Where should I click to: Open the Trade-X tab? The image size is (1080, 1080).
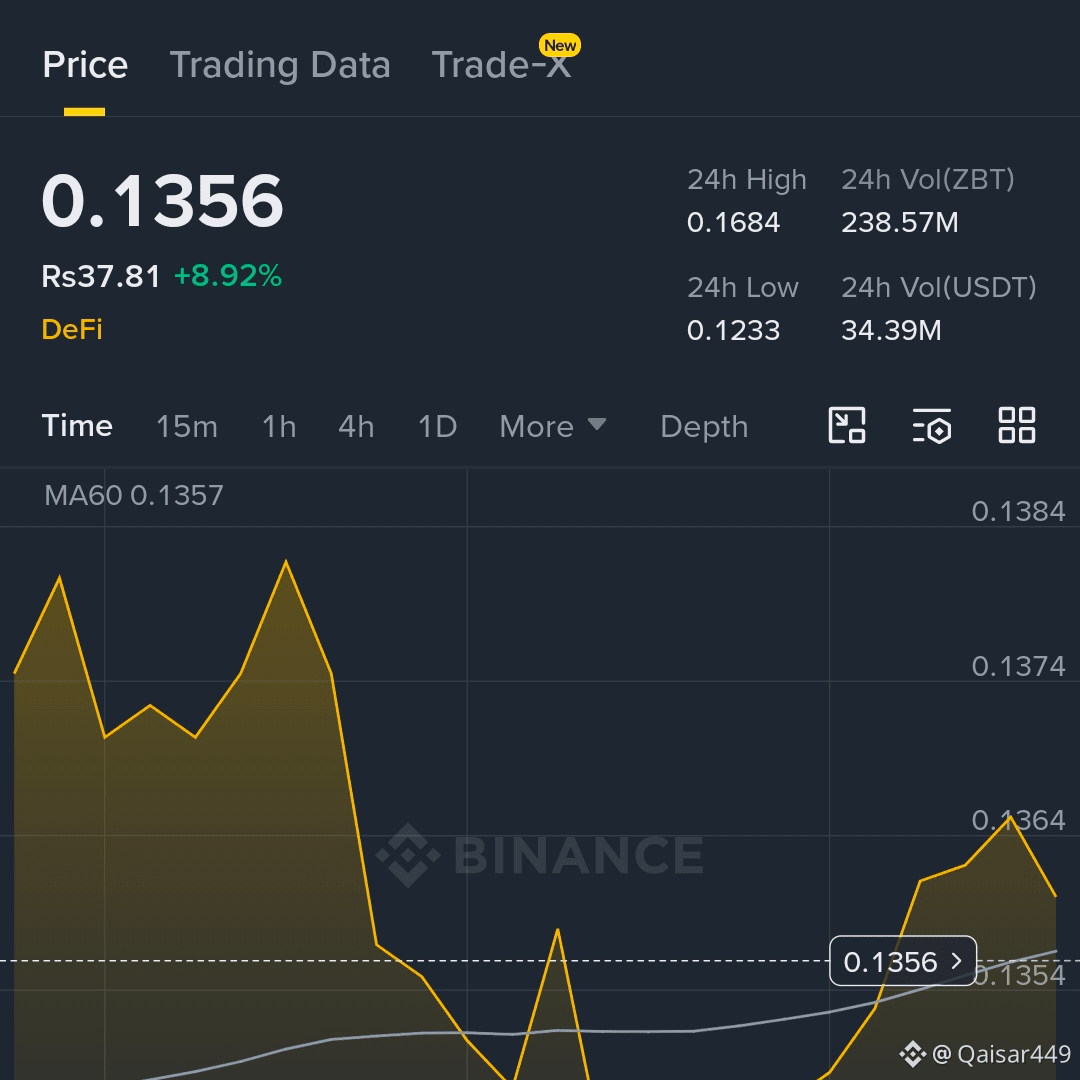[501, 65]
